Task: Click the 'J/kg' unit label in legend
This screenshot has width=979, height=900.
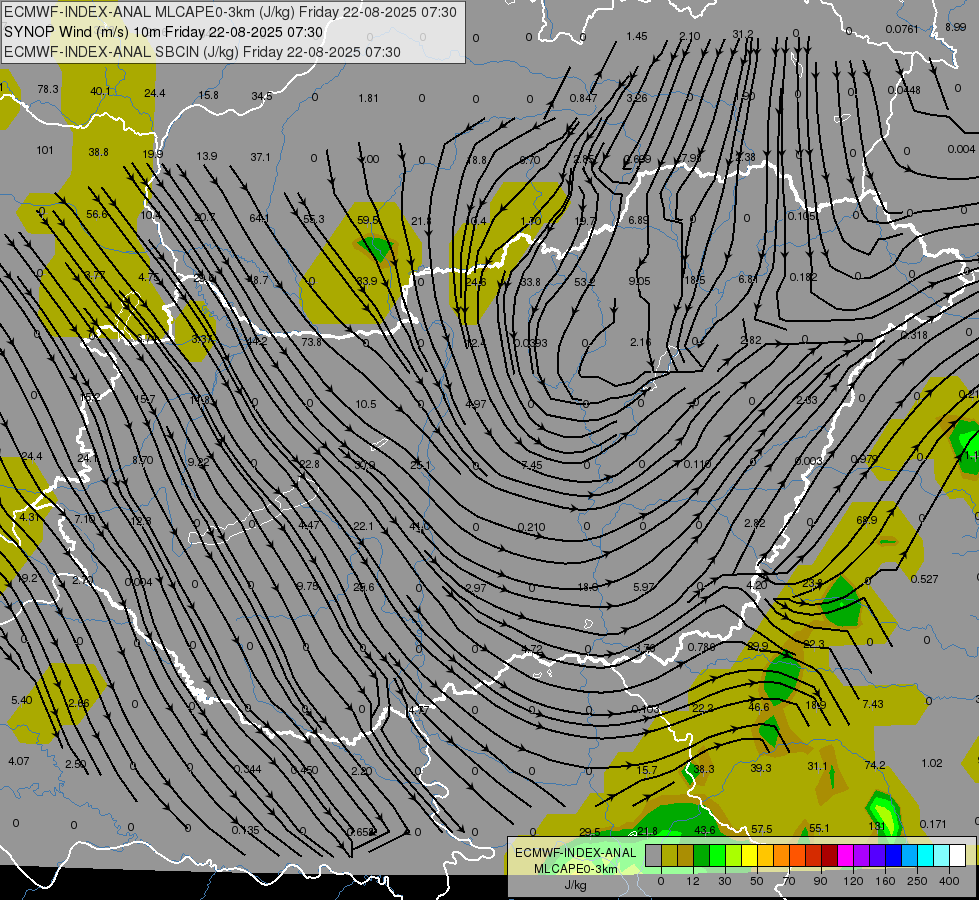Action: (576, 884)
